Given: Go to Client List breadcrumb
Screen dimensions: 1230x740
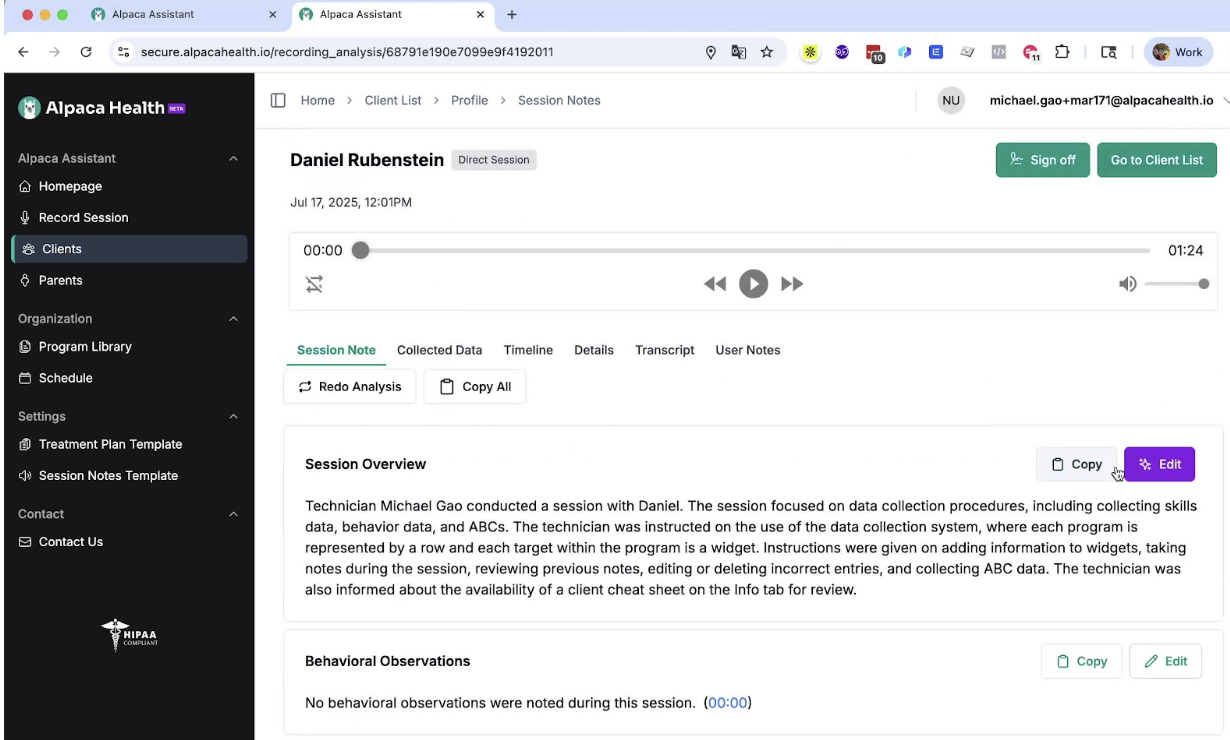Looking at the screenshot, I should click(x=393, y=100).
